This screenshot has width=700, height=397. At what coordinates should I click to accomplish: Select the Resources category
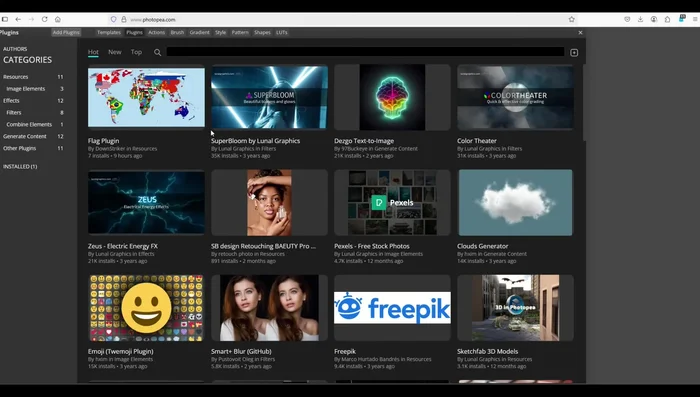click(x=33, y=77)
